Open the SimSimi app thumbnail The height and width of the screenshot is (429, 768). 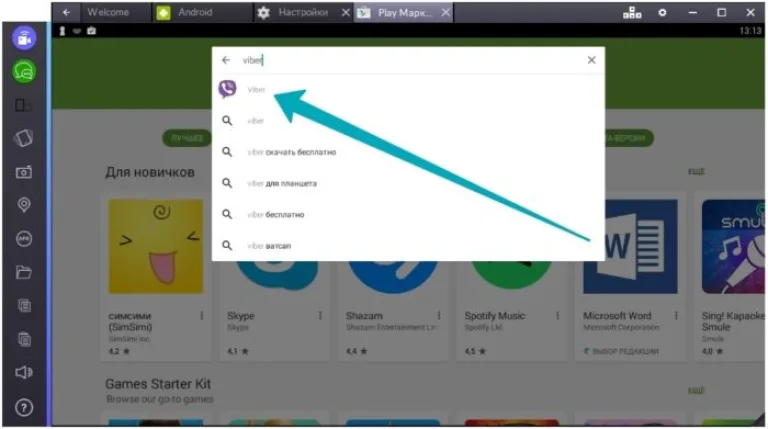[x=156, y=246]
